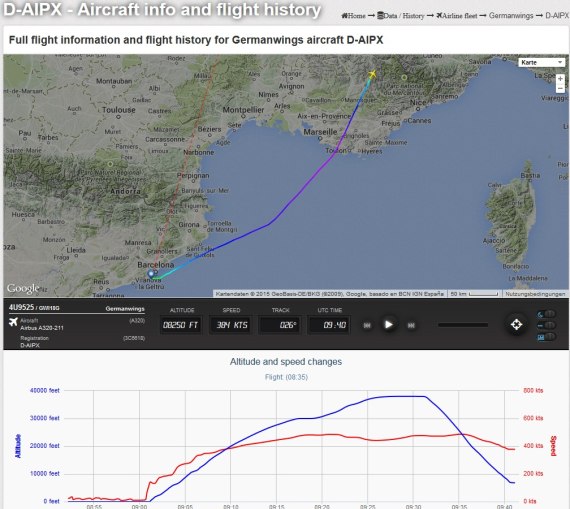Click the 50 km map scale indicator
The width and height of the screenshot is (570, 509).
[x=474, y=294]
